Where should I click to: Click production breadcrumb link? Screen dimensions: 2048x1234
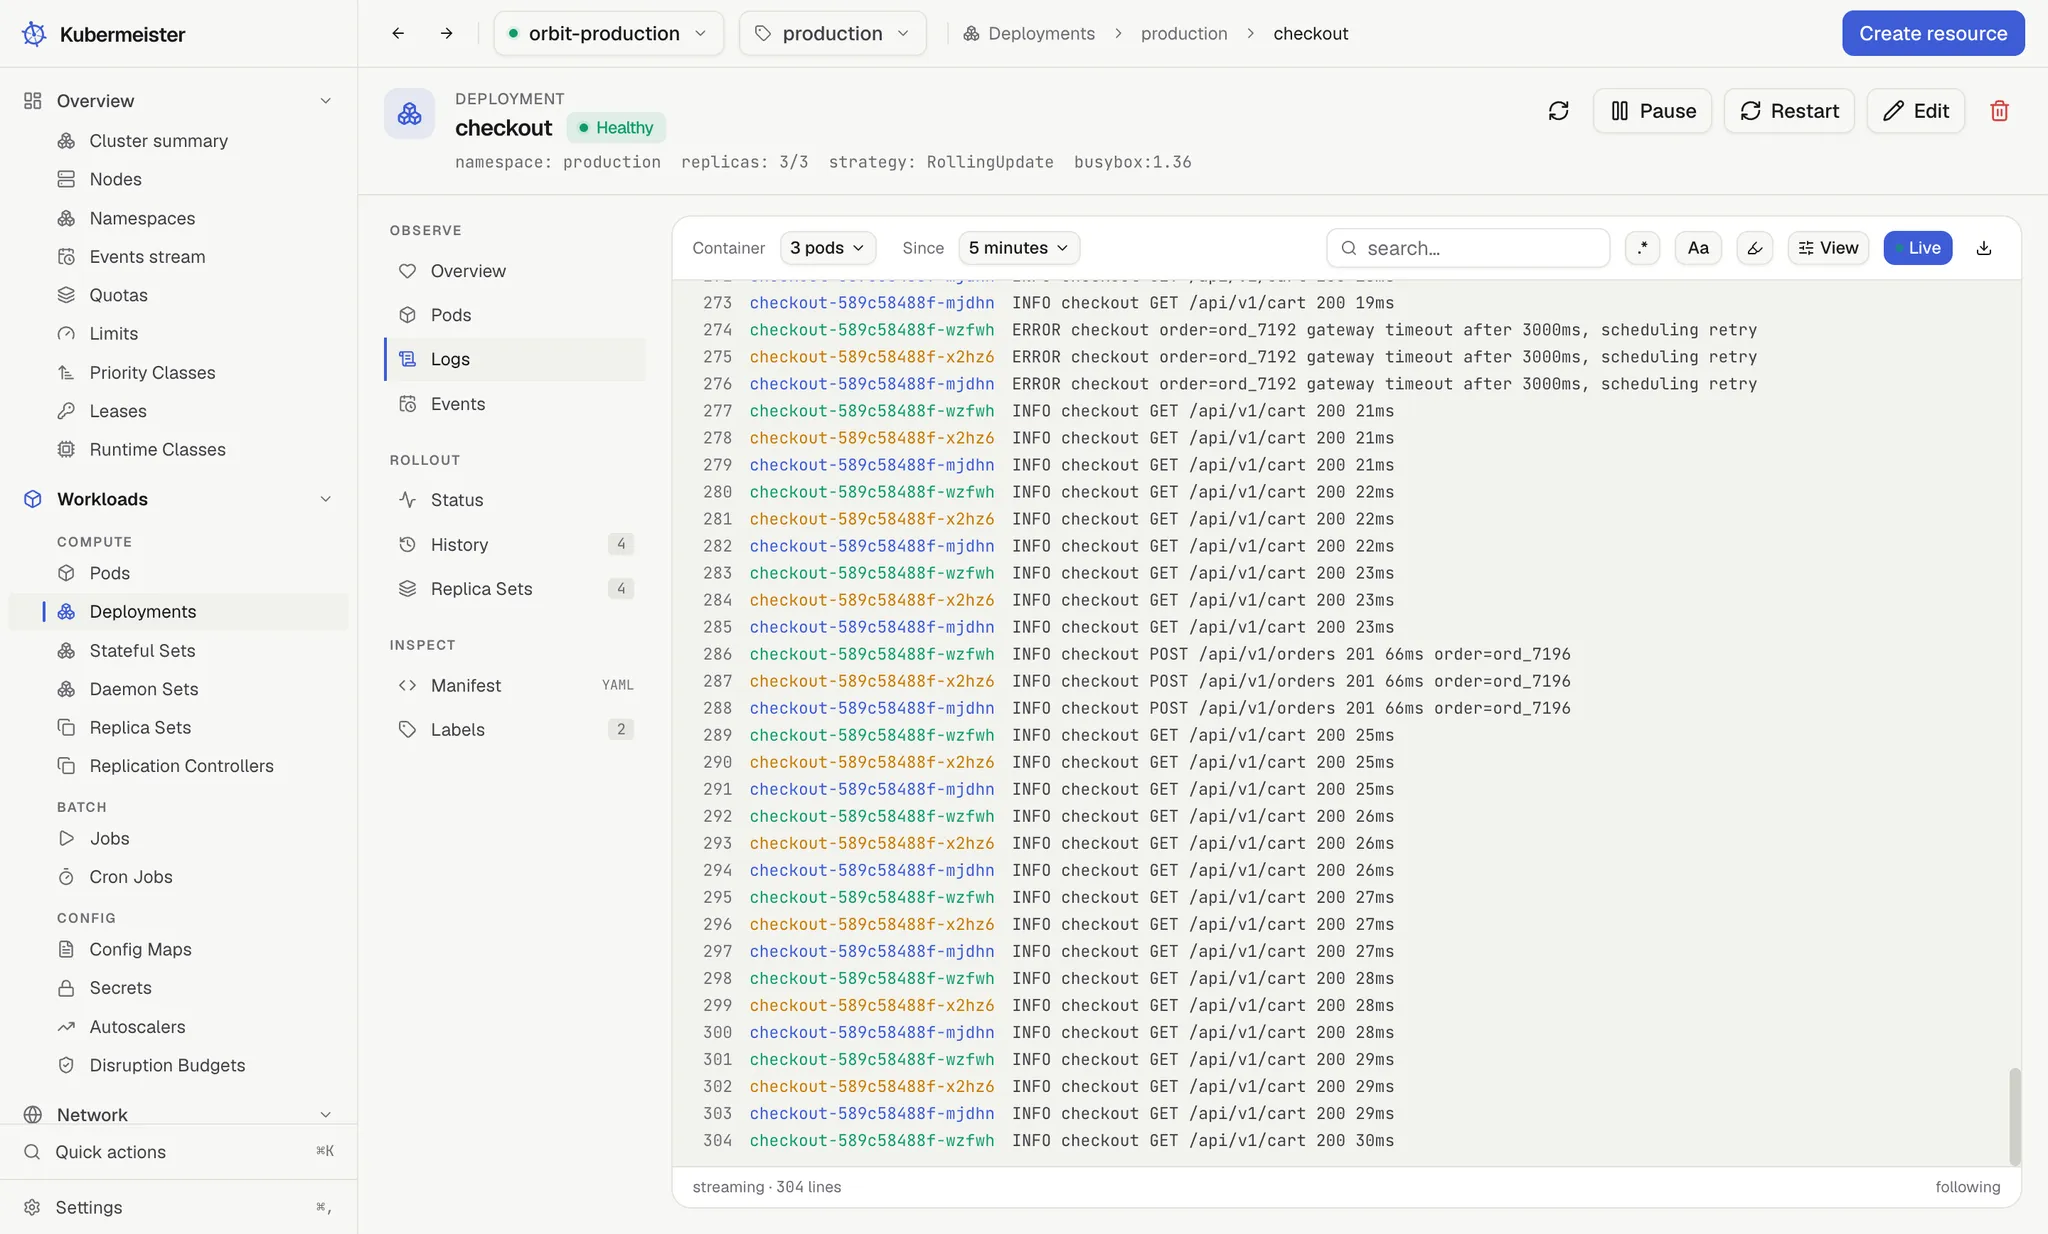pos(1184,34)
